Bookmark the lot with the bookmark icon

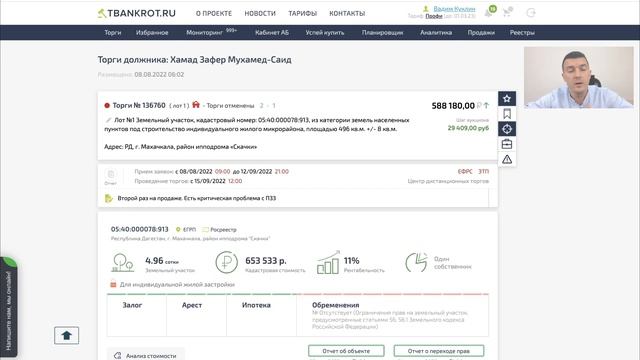[x=507, y=114]
